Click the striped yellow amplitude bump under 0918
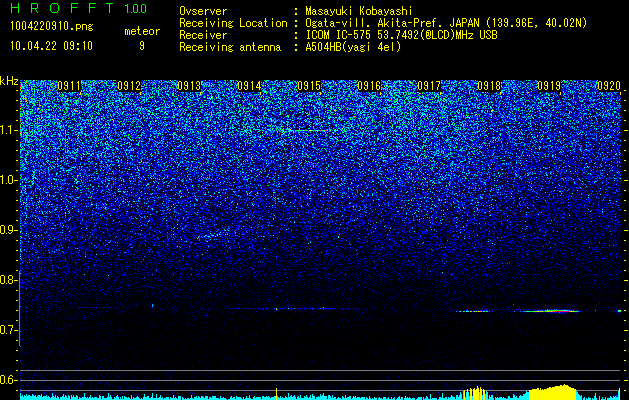629x400 pixels. point(476,393)
